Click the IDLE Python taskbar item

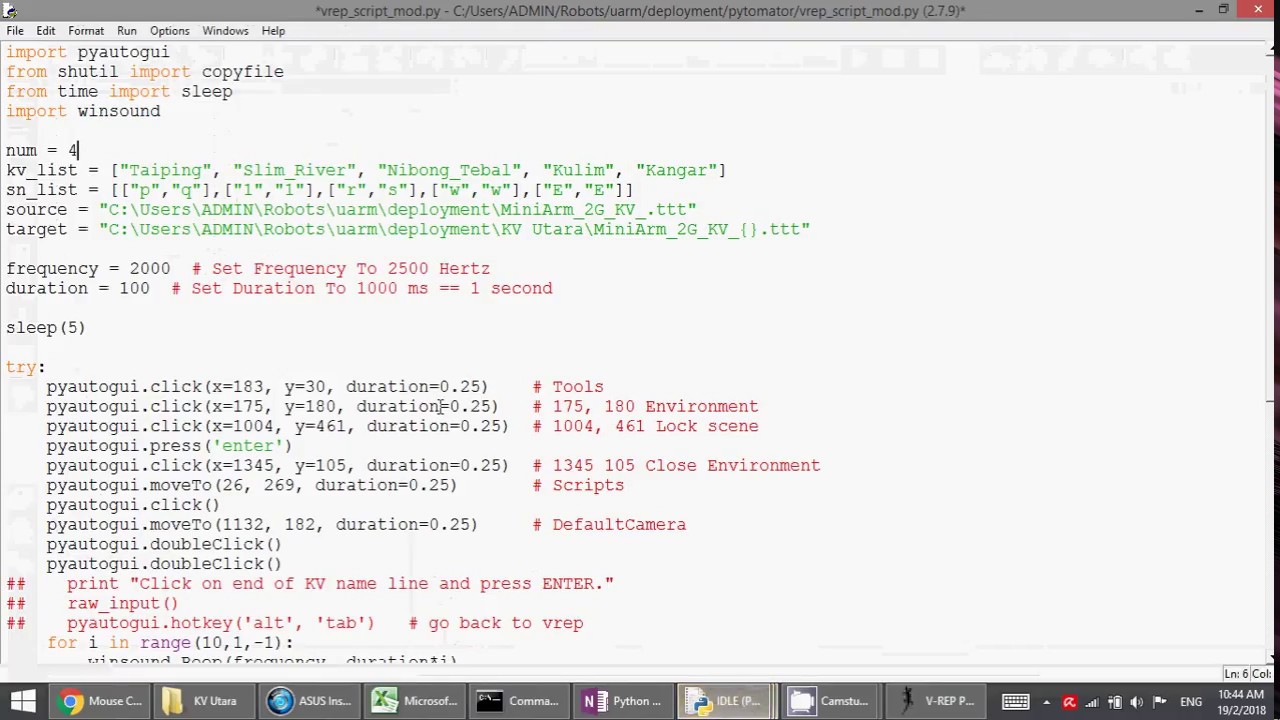(x=726, y=701)
